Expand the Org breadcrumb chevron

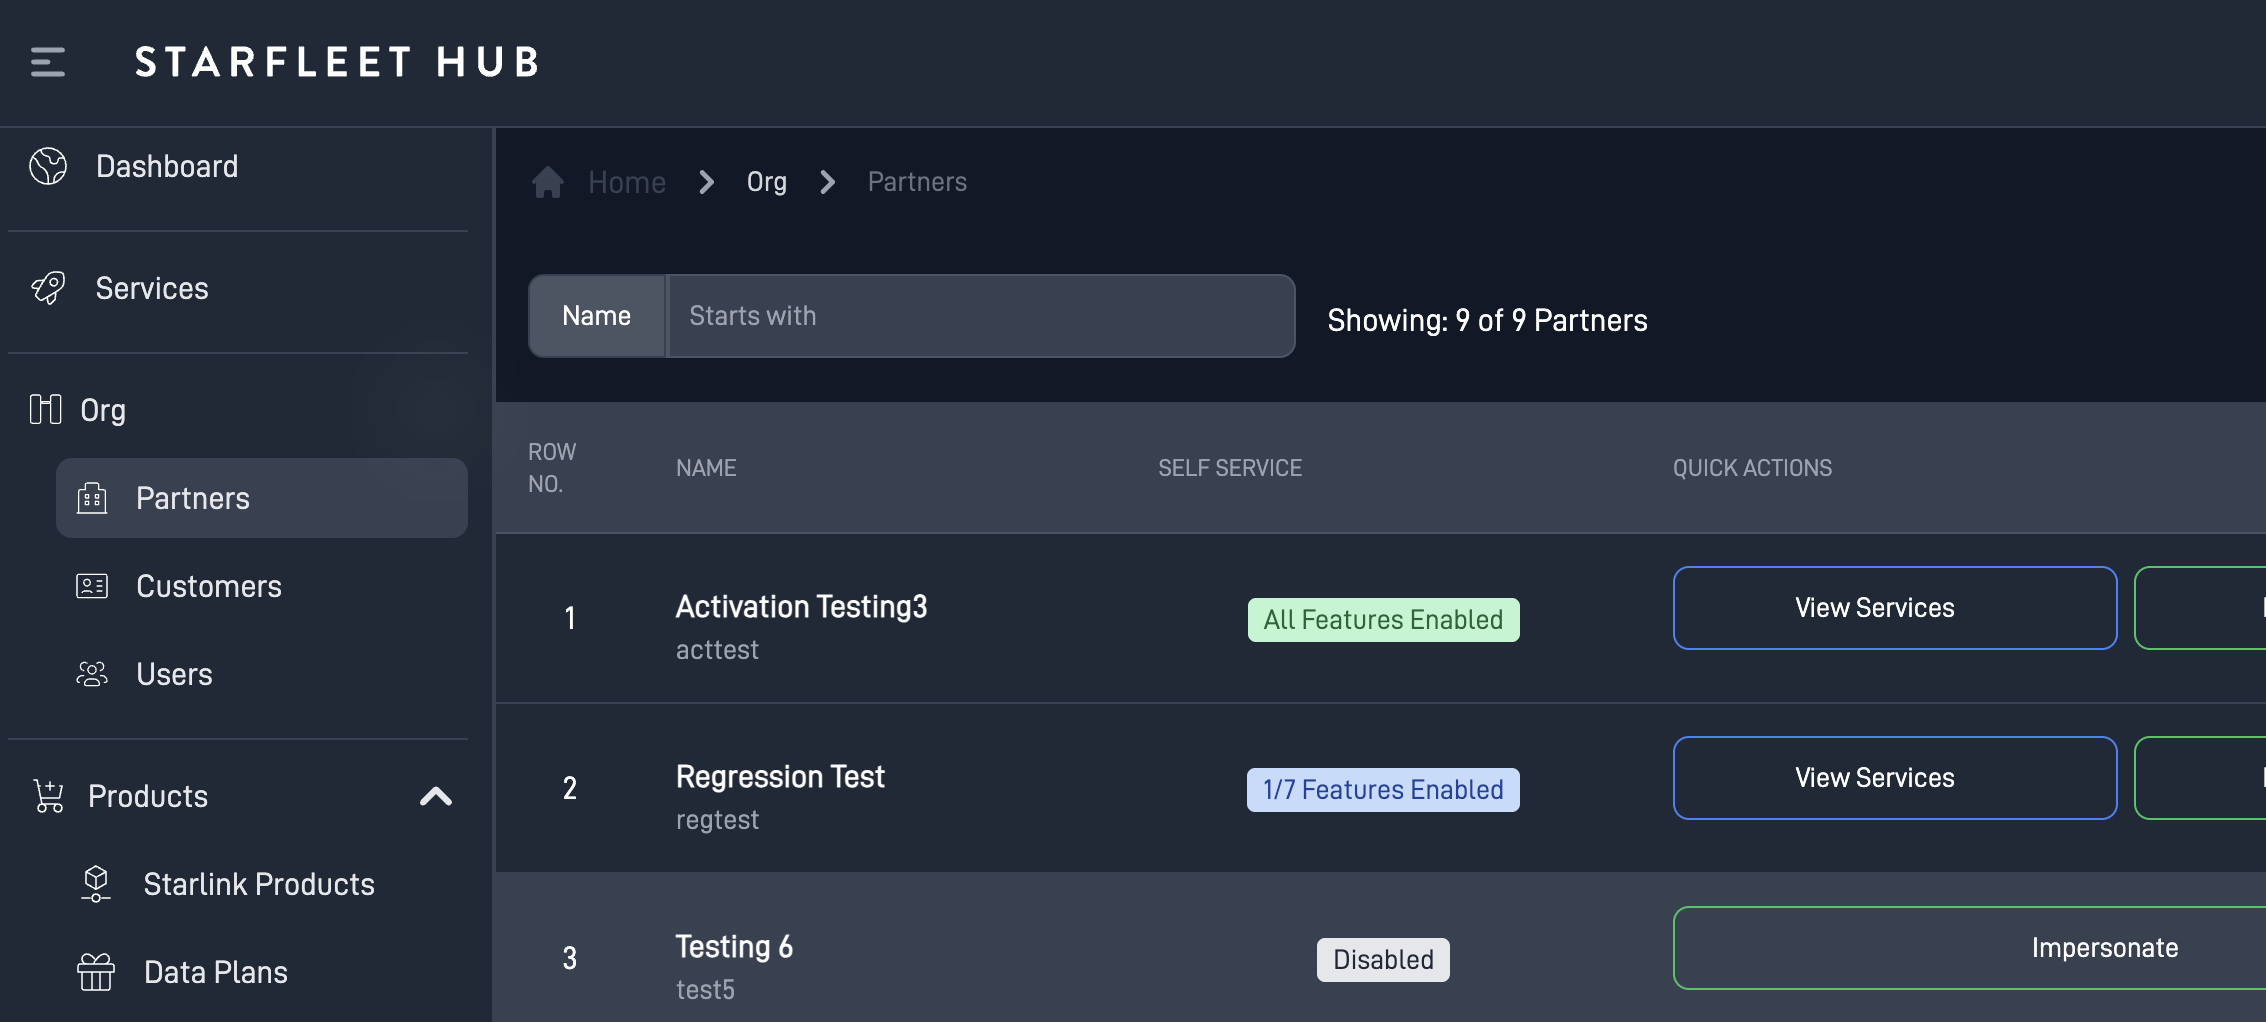pos(827,182)
